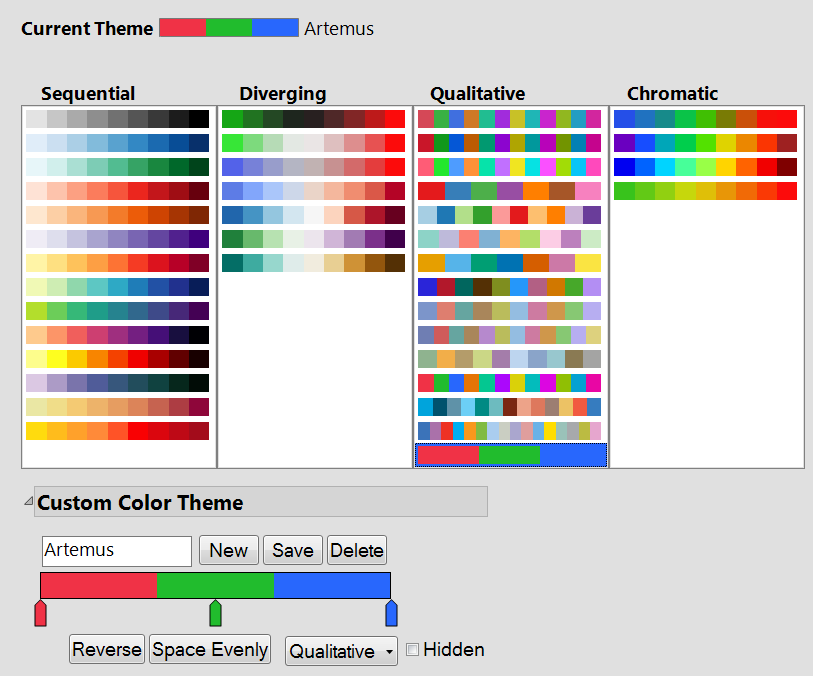The width and height of the screenshot is (813, 676).
Task: Click the theme name input field
Action: click(x=116, y=551)
